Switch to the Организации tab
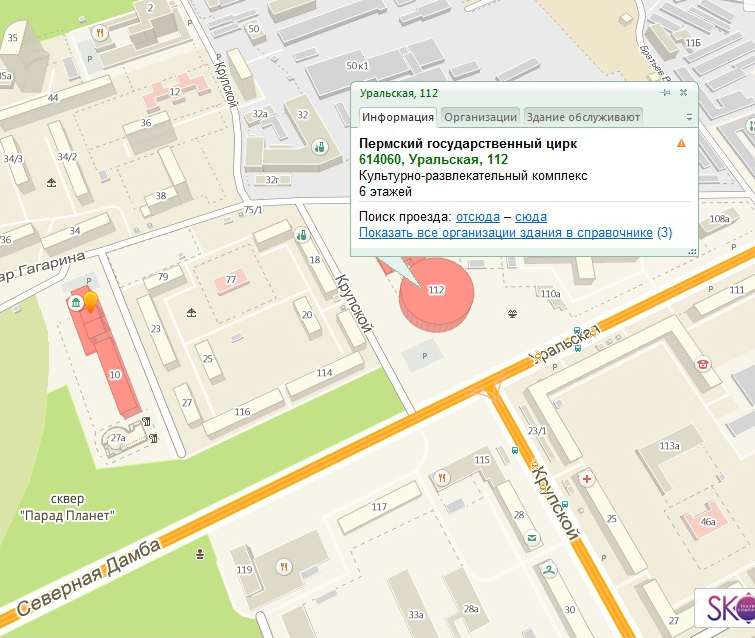Viewport: 755px width, 638px height. [480, 117]
